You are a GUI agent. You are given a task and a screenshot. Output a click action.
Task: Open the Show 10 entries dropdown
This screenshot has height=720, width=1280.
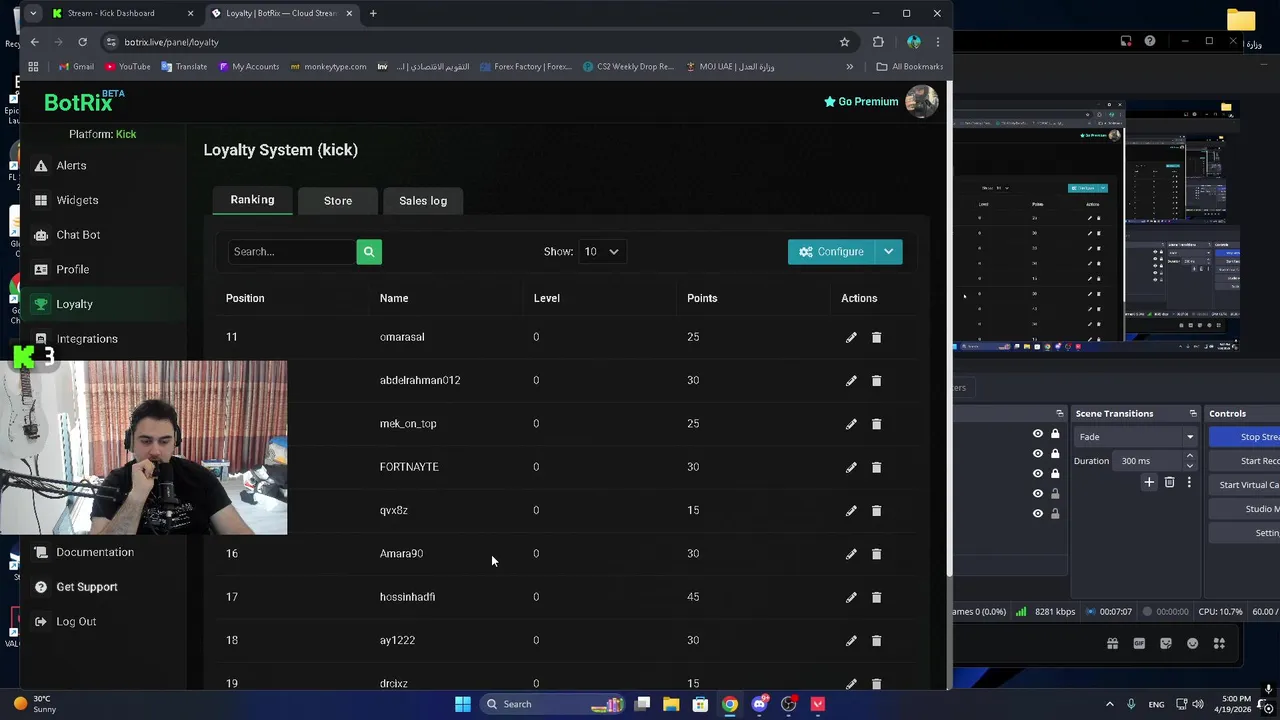602,252
